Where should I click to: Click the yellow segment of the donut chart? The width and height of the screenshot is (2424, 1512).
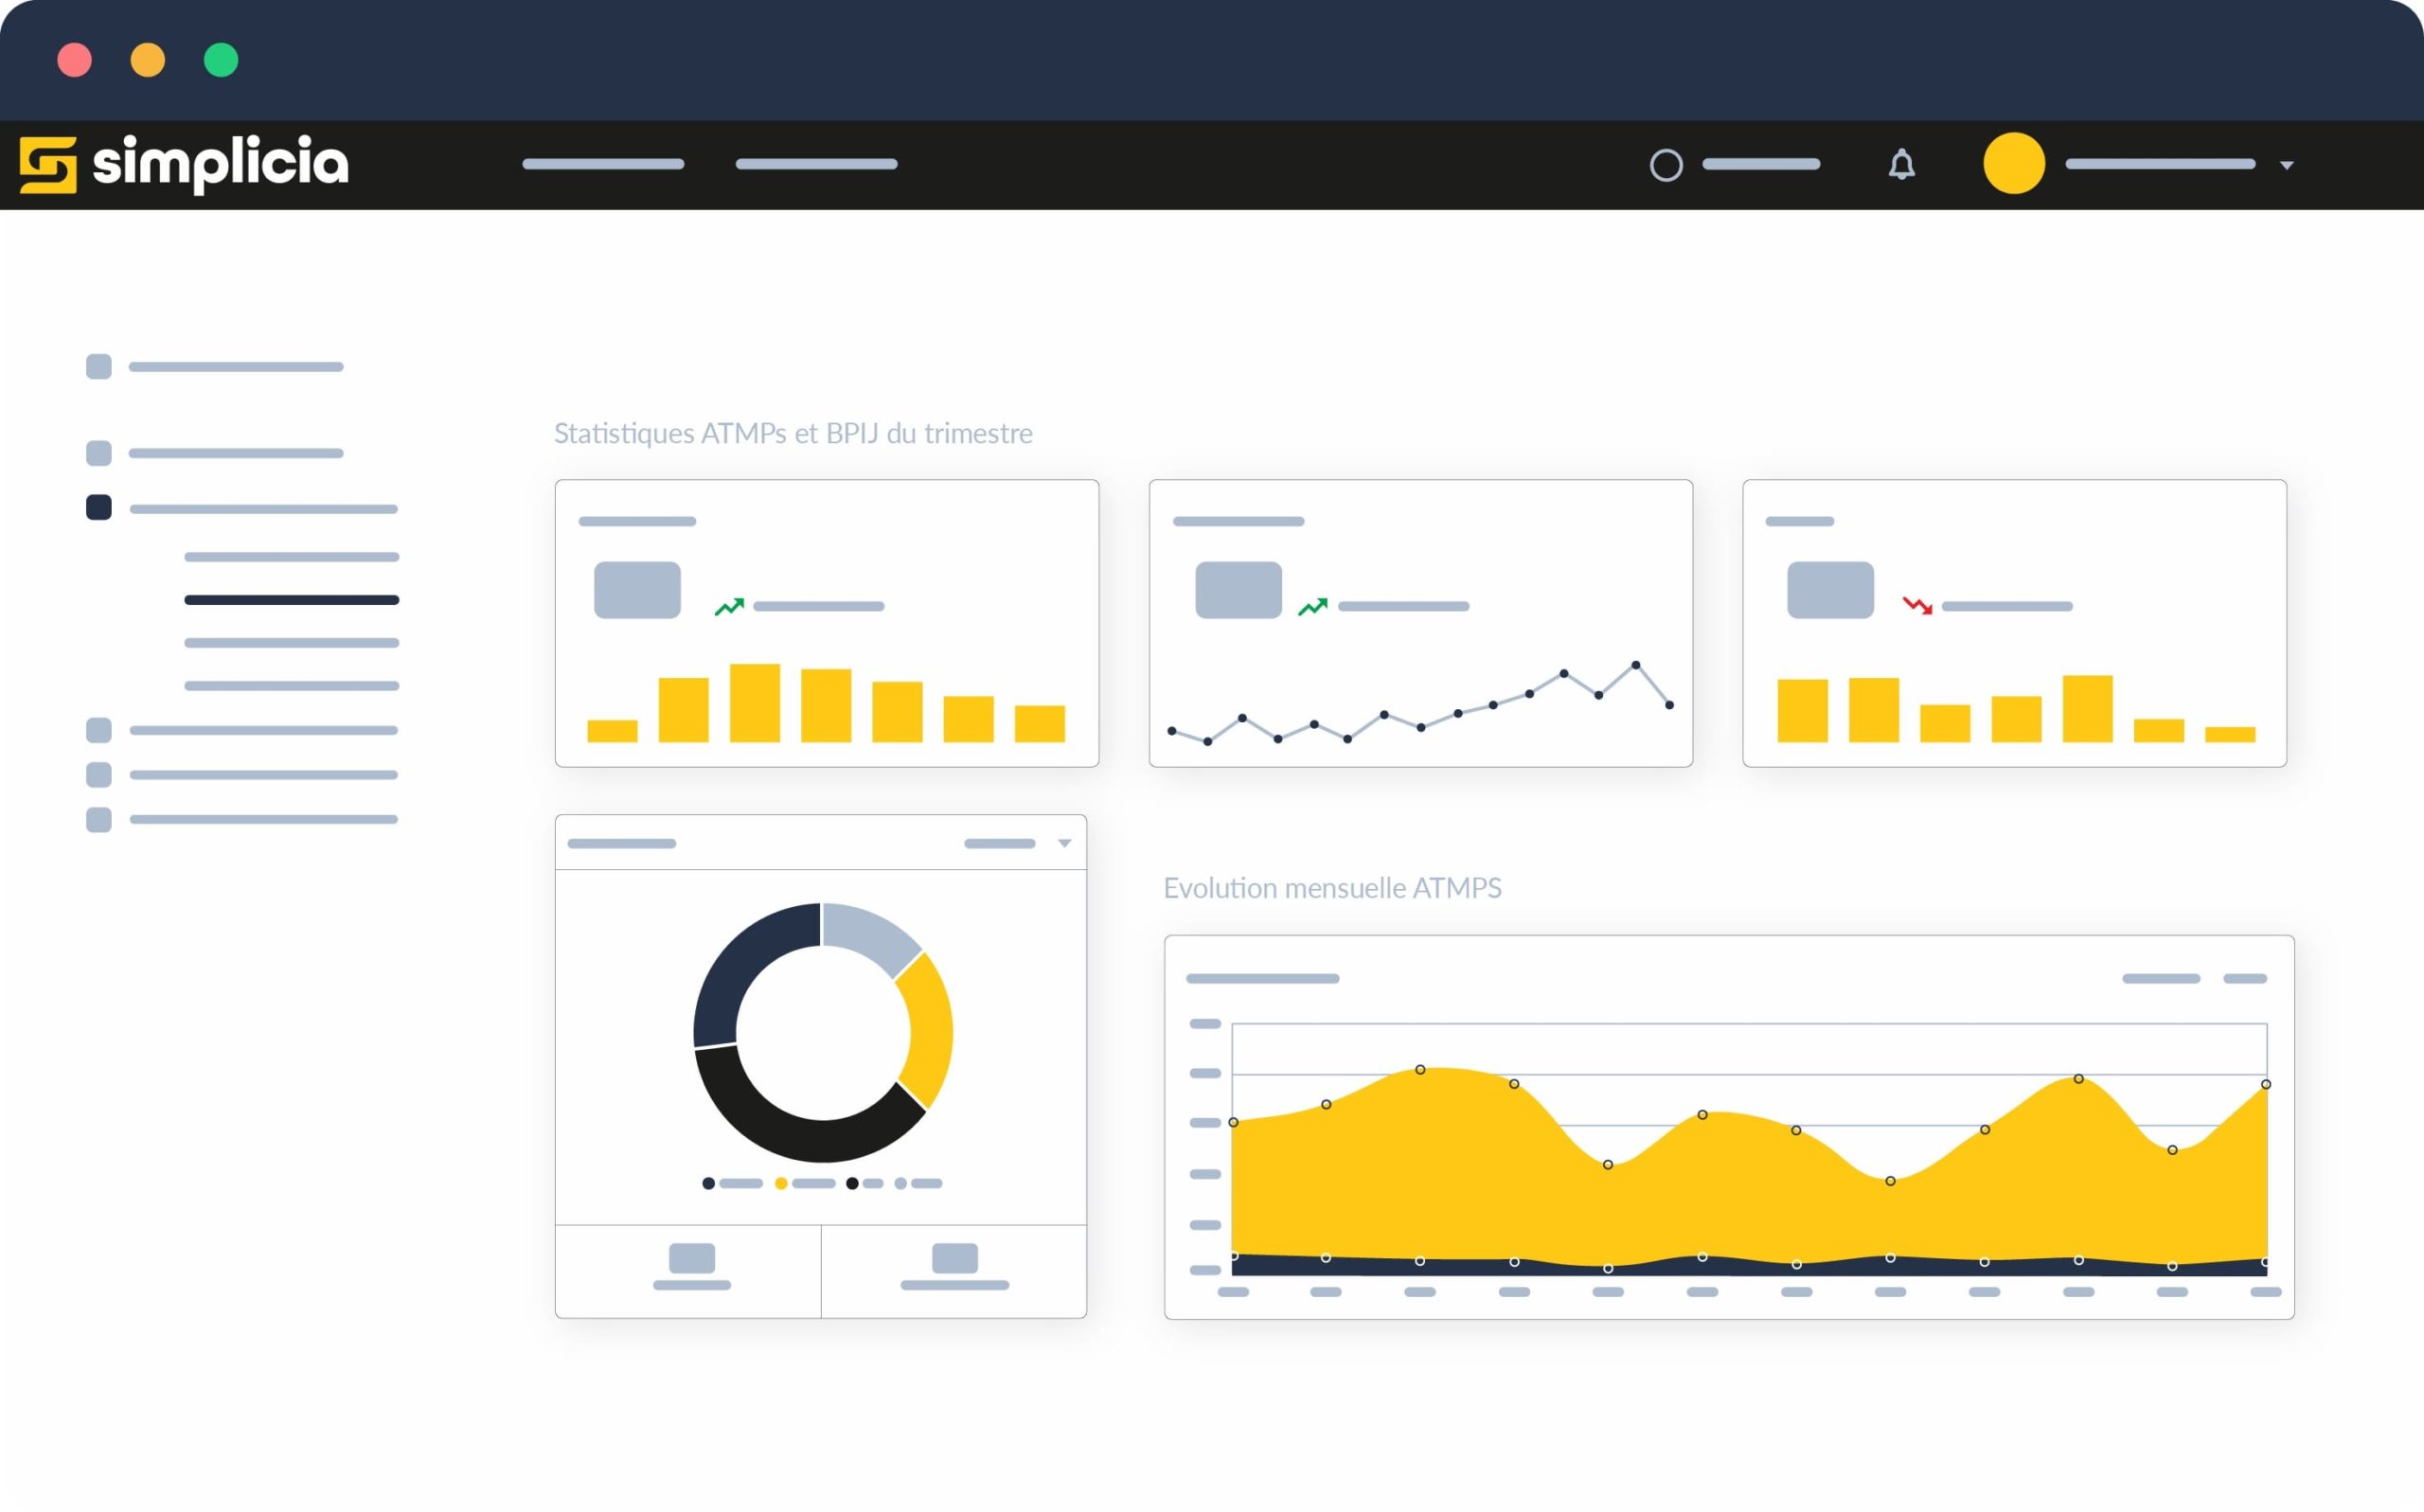pyautogui.click(x=931, y=1030)
